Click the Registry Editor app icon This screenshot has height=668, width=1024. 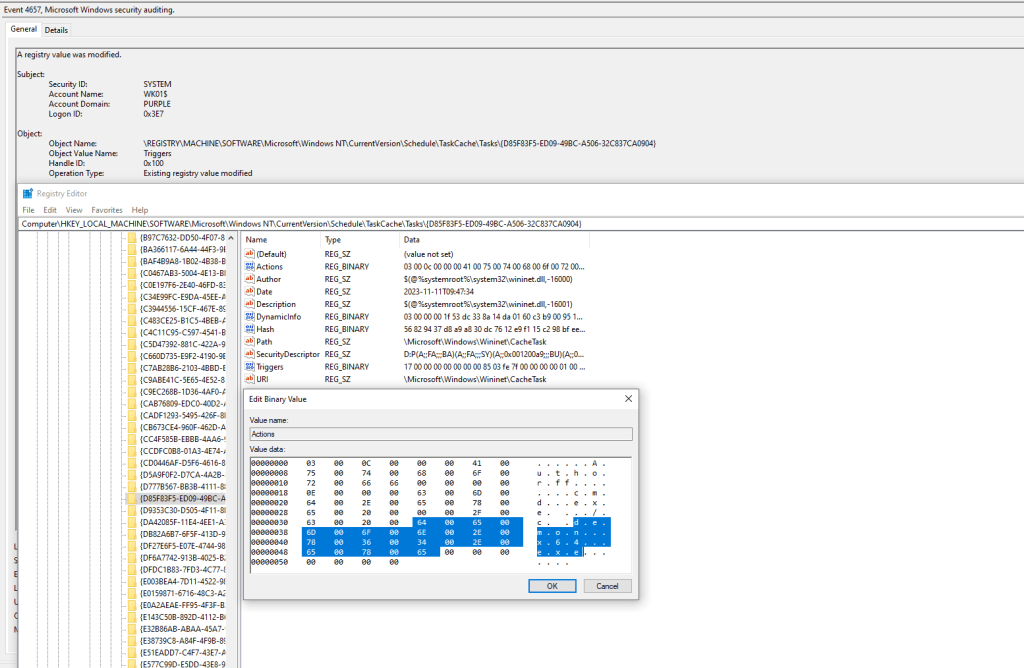coord(28,193)
